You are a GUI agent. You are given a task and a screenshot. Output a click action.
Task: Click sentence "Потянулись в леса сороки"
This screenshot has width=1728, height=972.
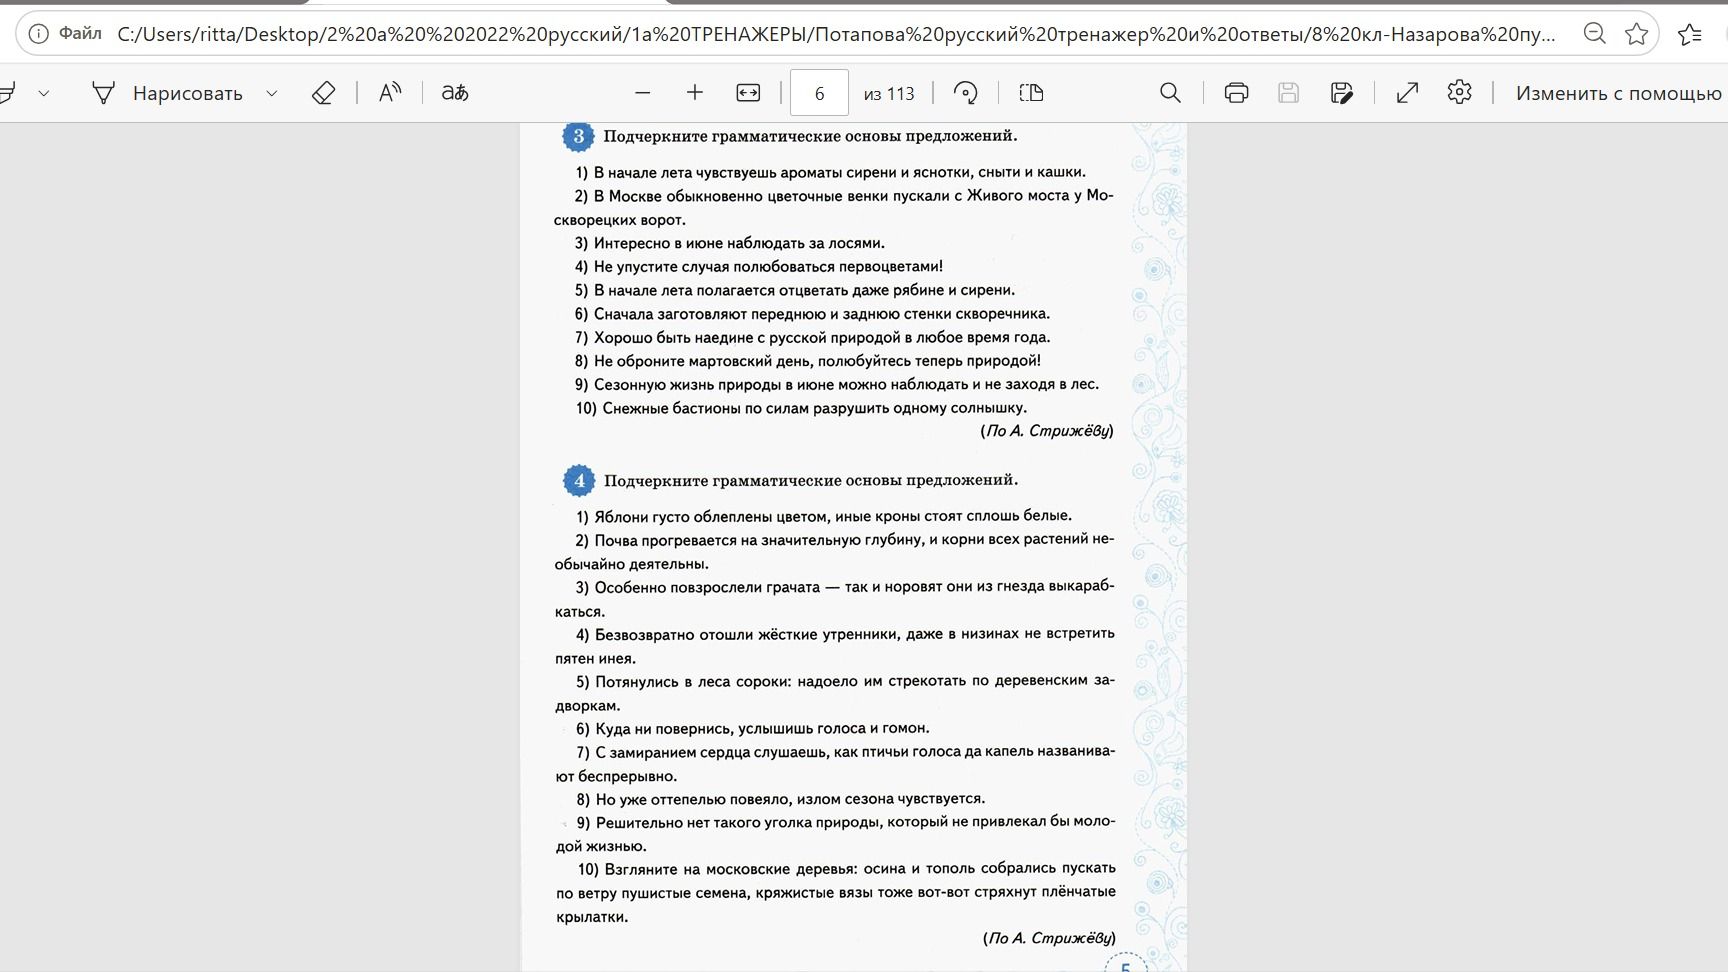[x=835, y=692]
